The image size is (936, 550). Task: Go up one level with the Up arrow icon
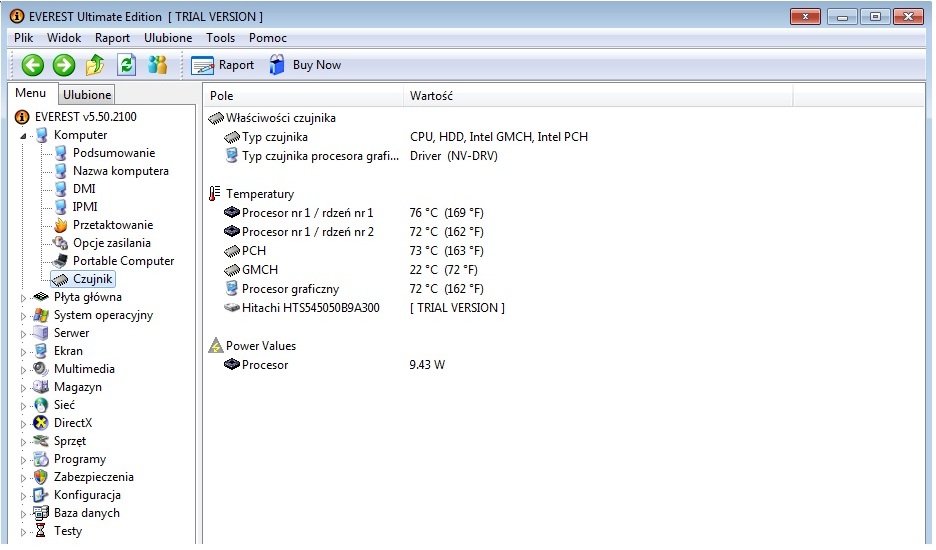95,65
